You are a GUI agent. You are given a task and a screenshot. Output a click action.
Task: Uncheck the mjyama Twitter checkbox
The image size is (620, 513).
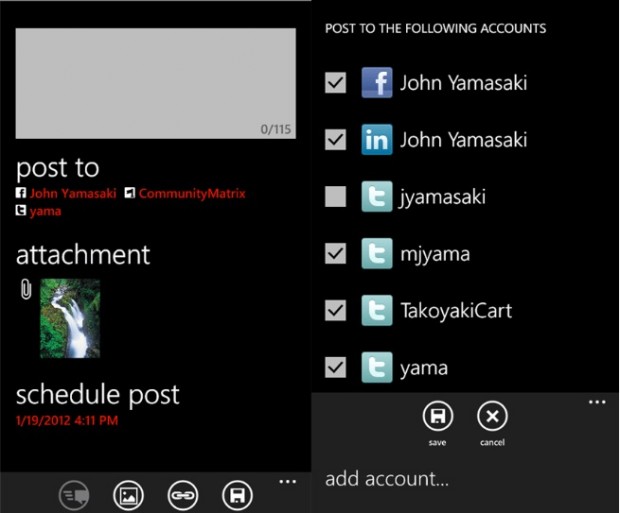pos(335,254)
